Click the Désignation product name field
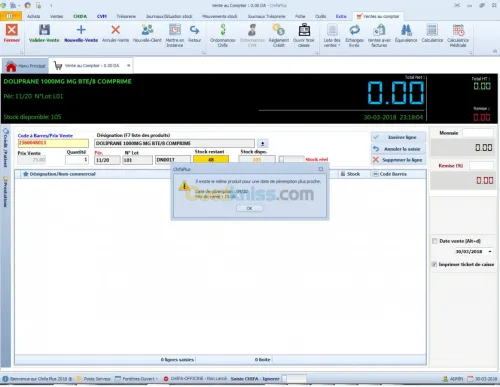The image size is (500, 387). click(174, 143)
